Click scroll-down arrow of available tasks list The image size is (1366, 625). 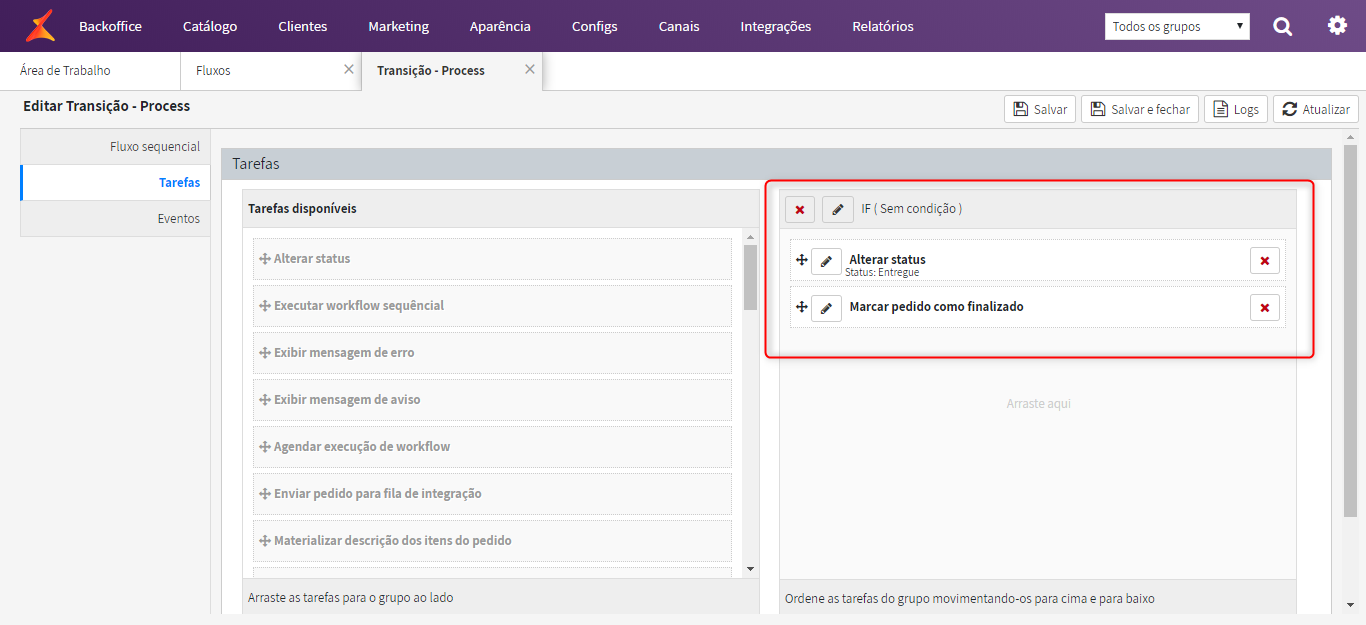click(x=750, y=569)
